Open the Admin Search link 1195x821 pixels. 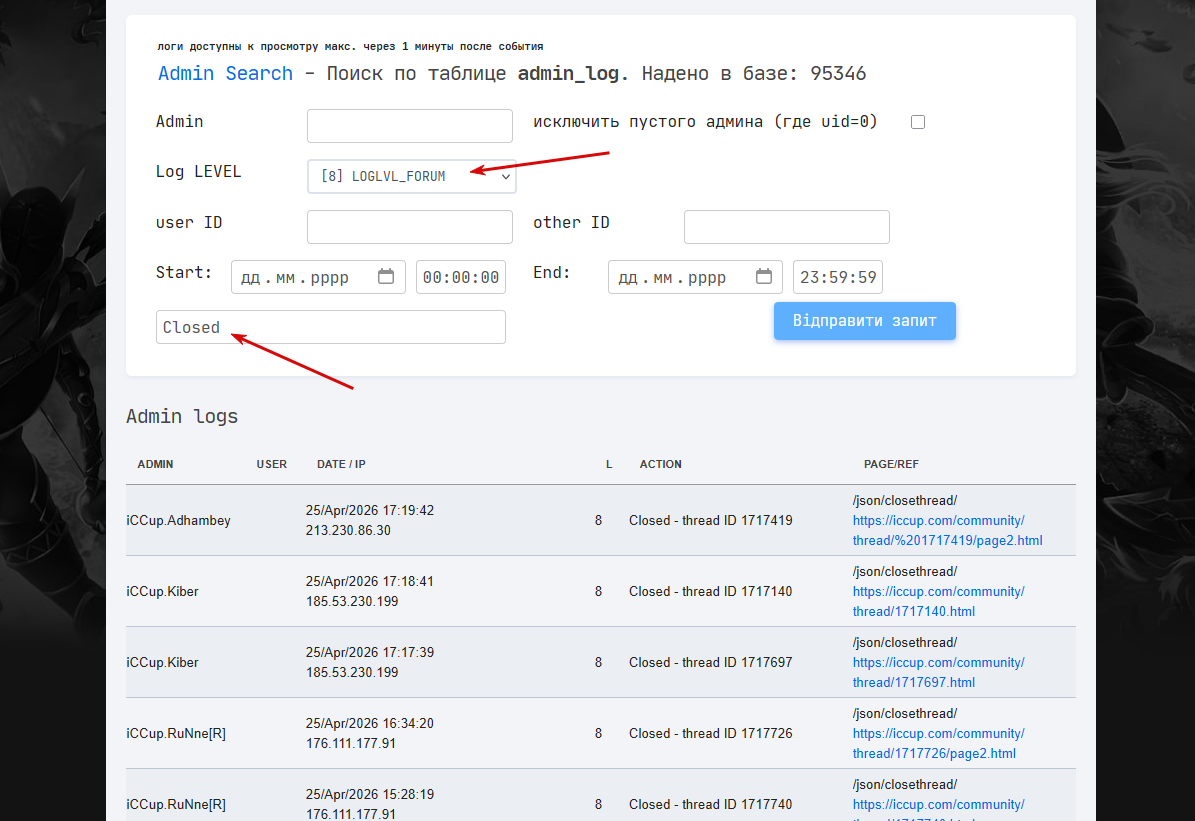(x=225, y=73)
